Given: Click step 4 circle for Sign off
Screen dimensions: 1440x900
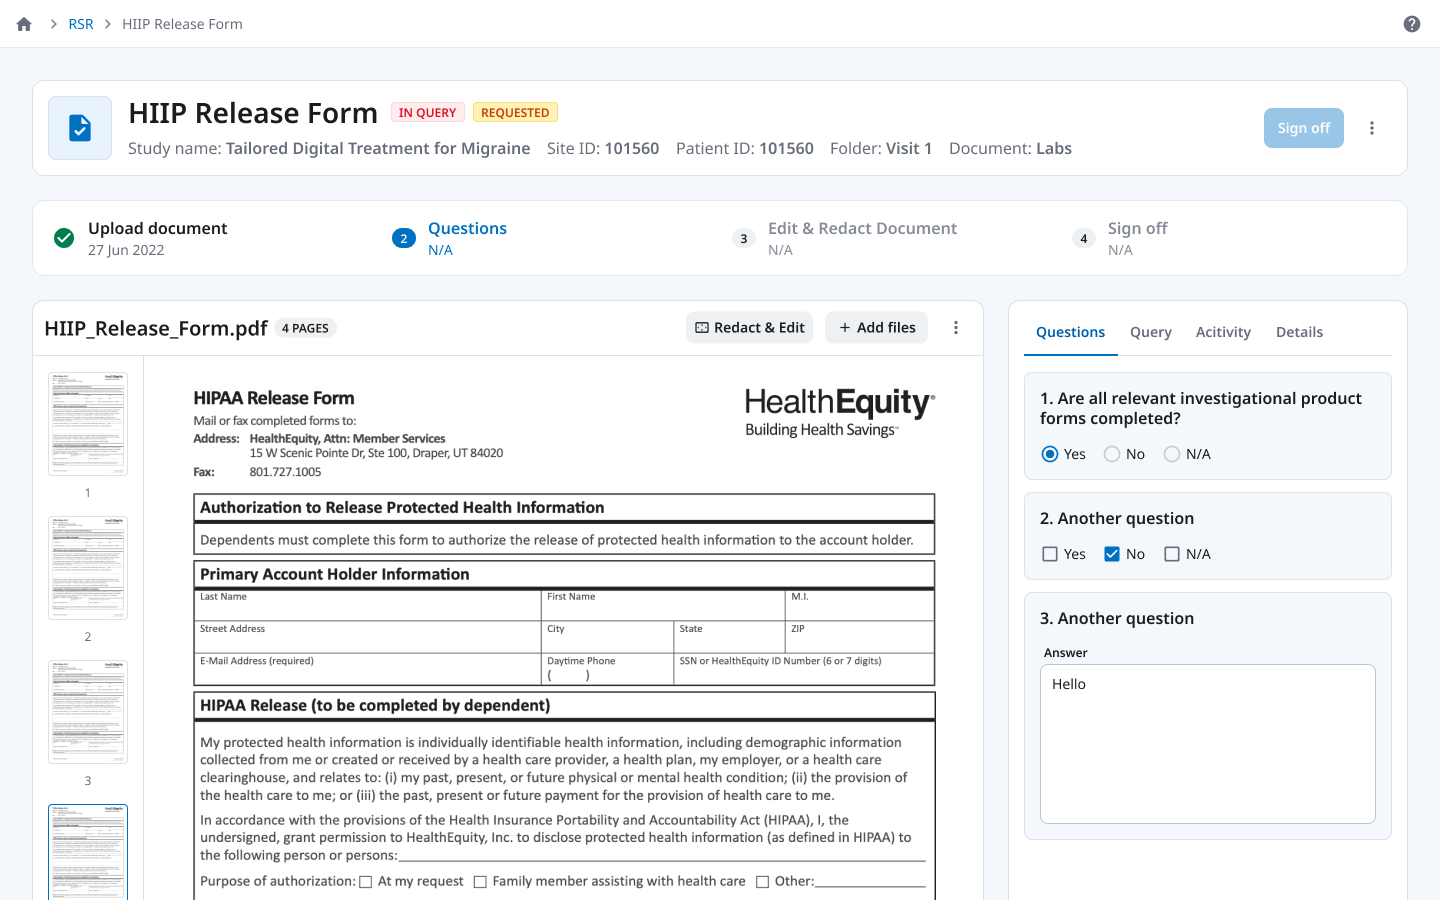Looking at the screenshot, I should pyautogui.click(x=1083, y=238).
